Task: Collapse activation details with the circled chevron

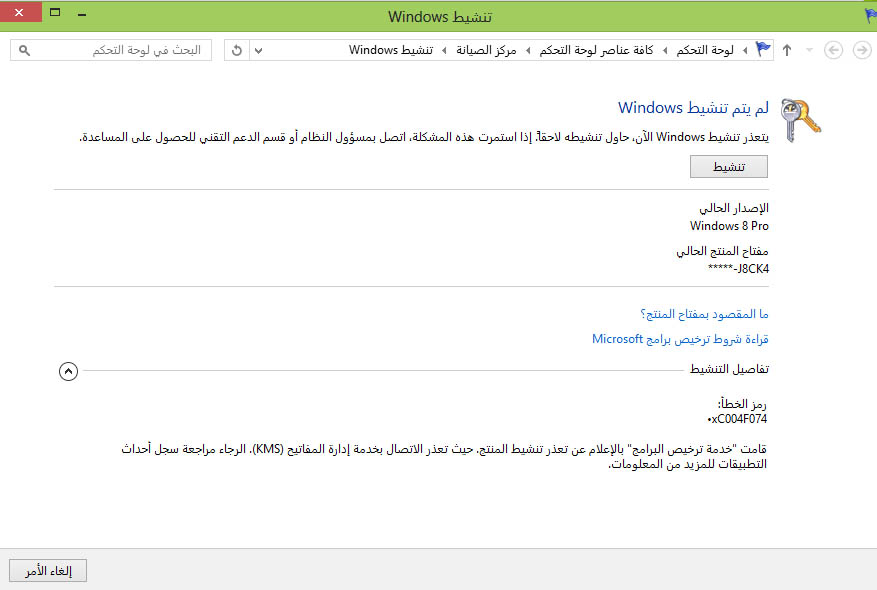Action: 68,371
